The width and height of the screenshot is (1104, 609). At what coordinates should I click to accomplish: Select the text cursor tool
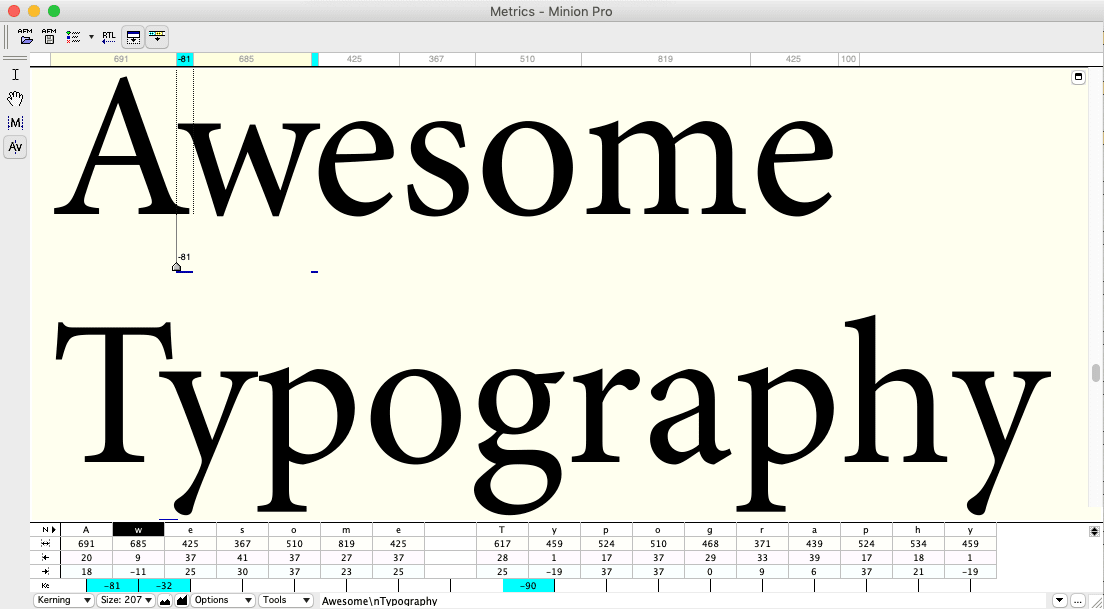(x=15, y=75)
